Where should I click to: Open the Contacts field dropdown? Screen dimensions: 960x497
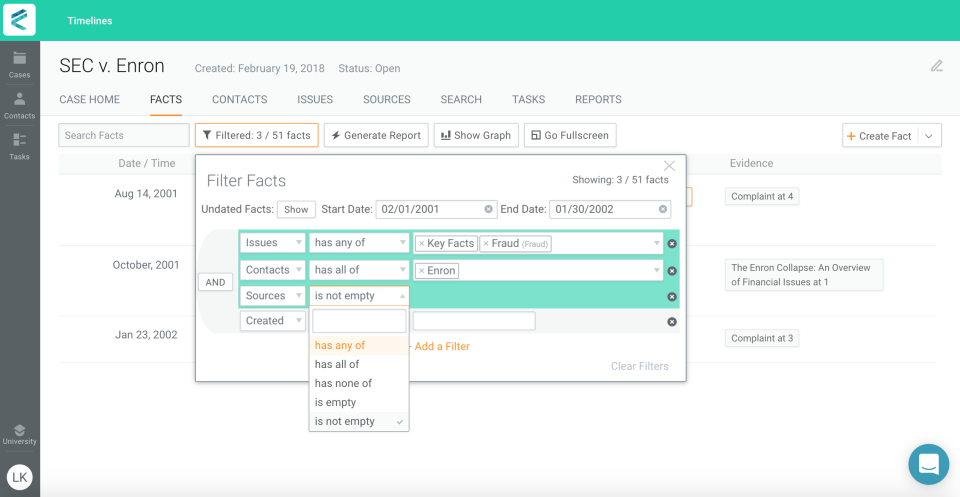[x=272, y=270]
